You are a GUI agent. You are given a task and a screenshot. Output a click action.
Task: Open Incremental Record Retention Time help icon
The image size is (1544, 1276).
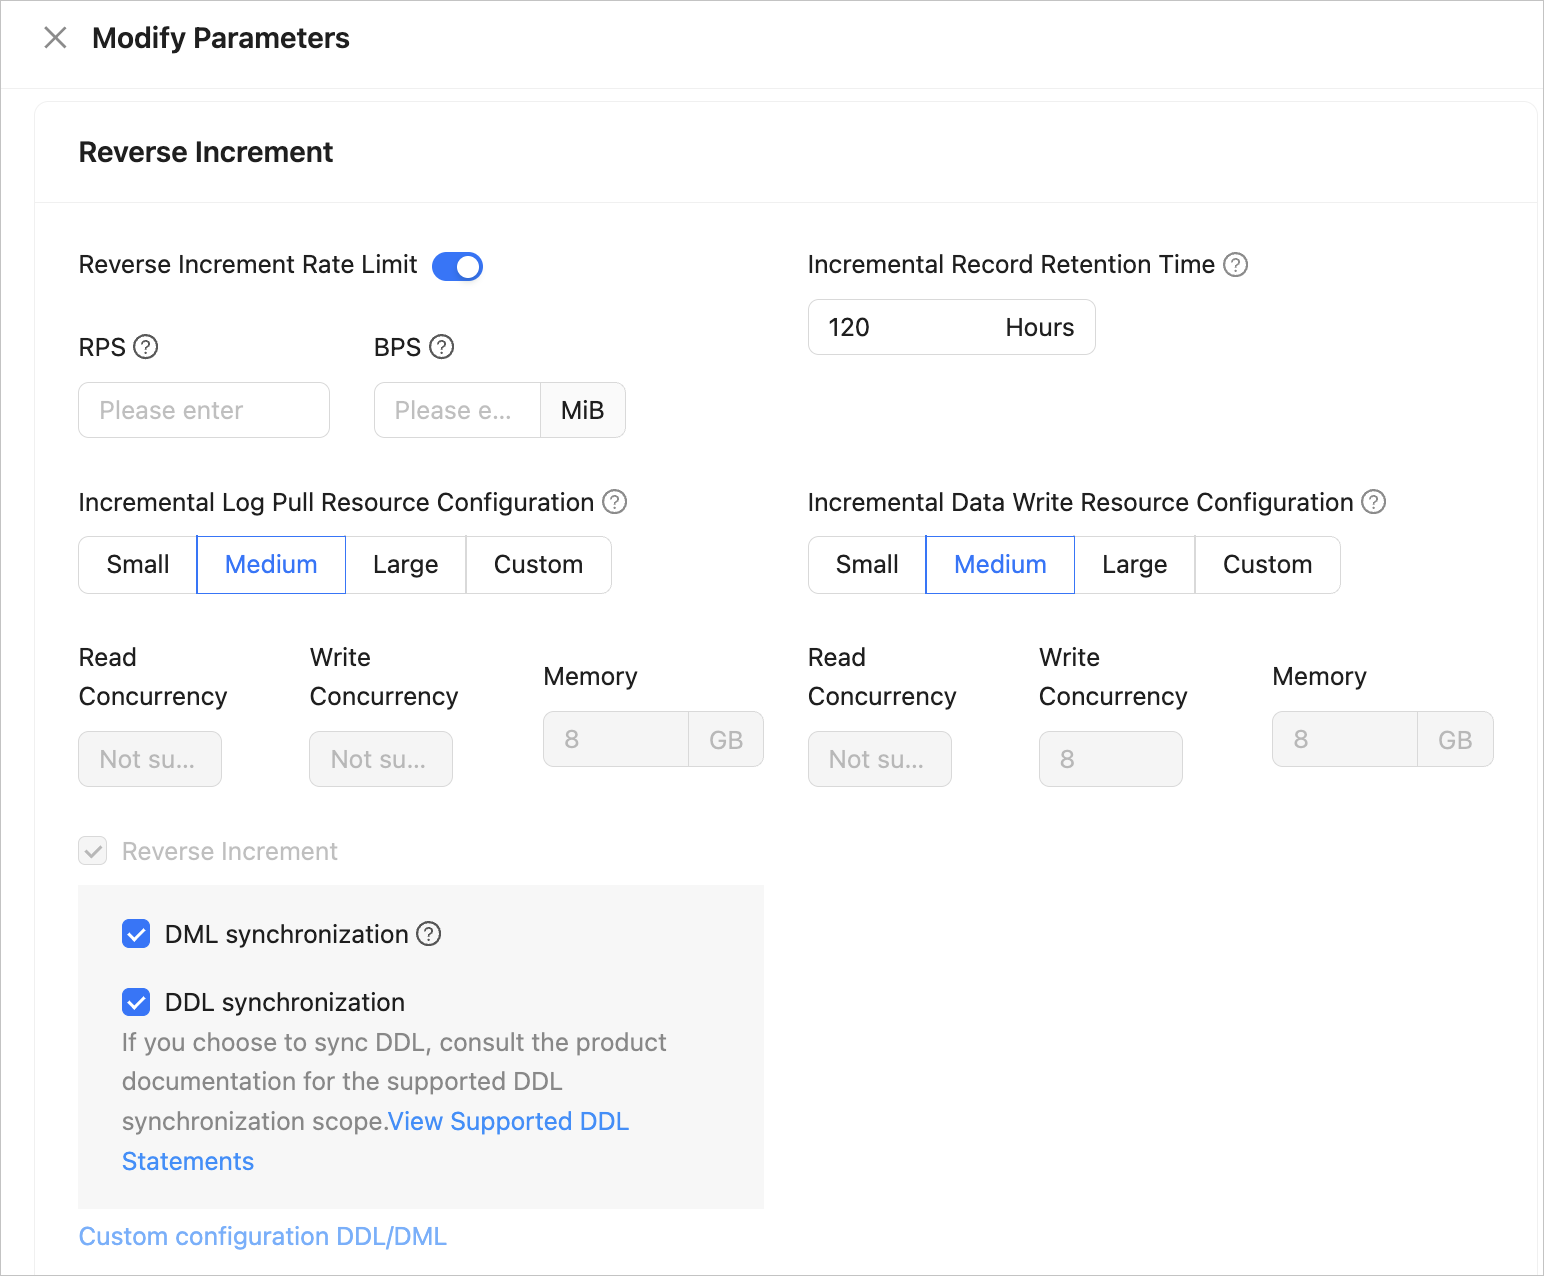click(1236, 265)
